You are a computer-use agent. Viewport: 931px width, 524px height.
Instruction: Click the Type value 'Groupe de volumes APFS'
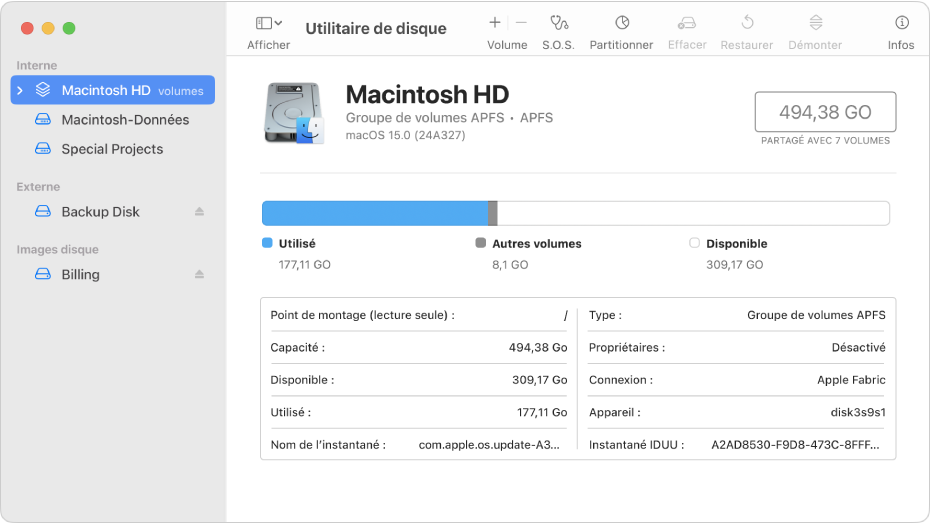(816, 315)
